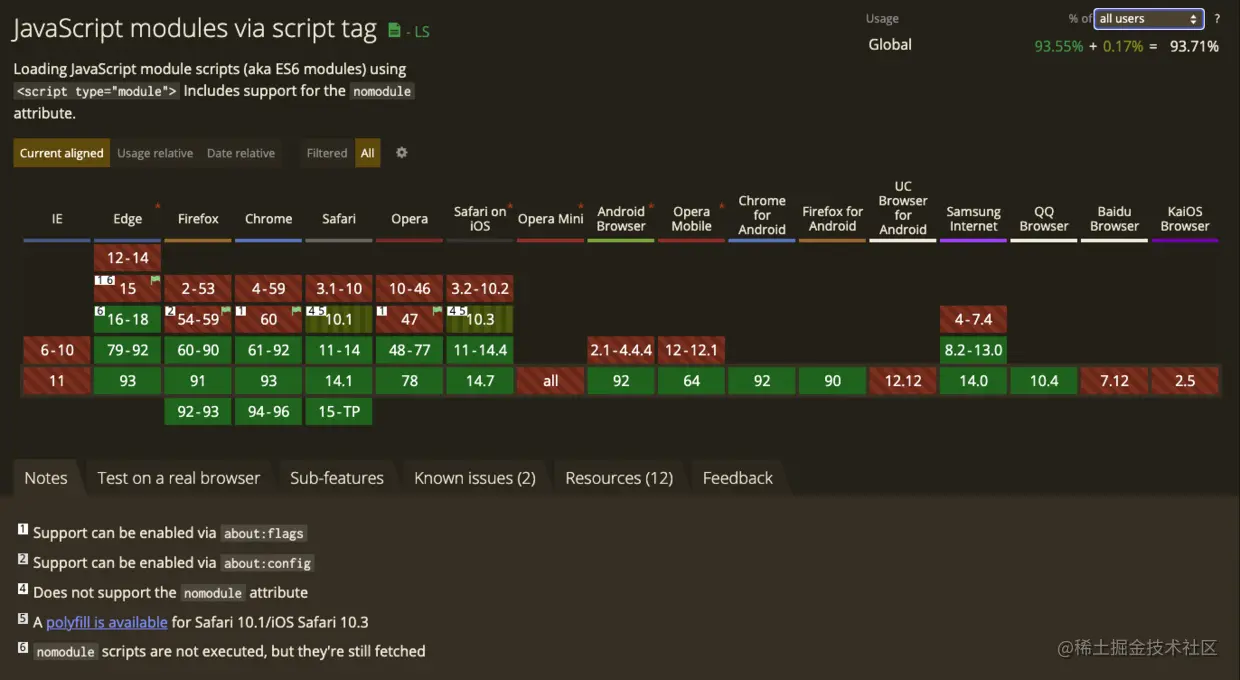Click the QQ Browser column header
Image resolution: width=1240 pixels, height=680 pixels.
[x=1044, y=219]
